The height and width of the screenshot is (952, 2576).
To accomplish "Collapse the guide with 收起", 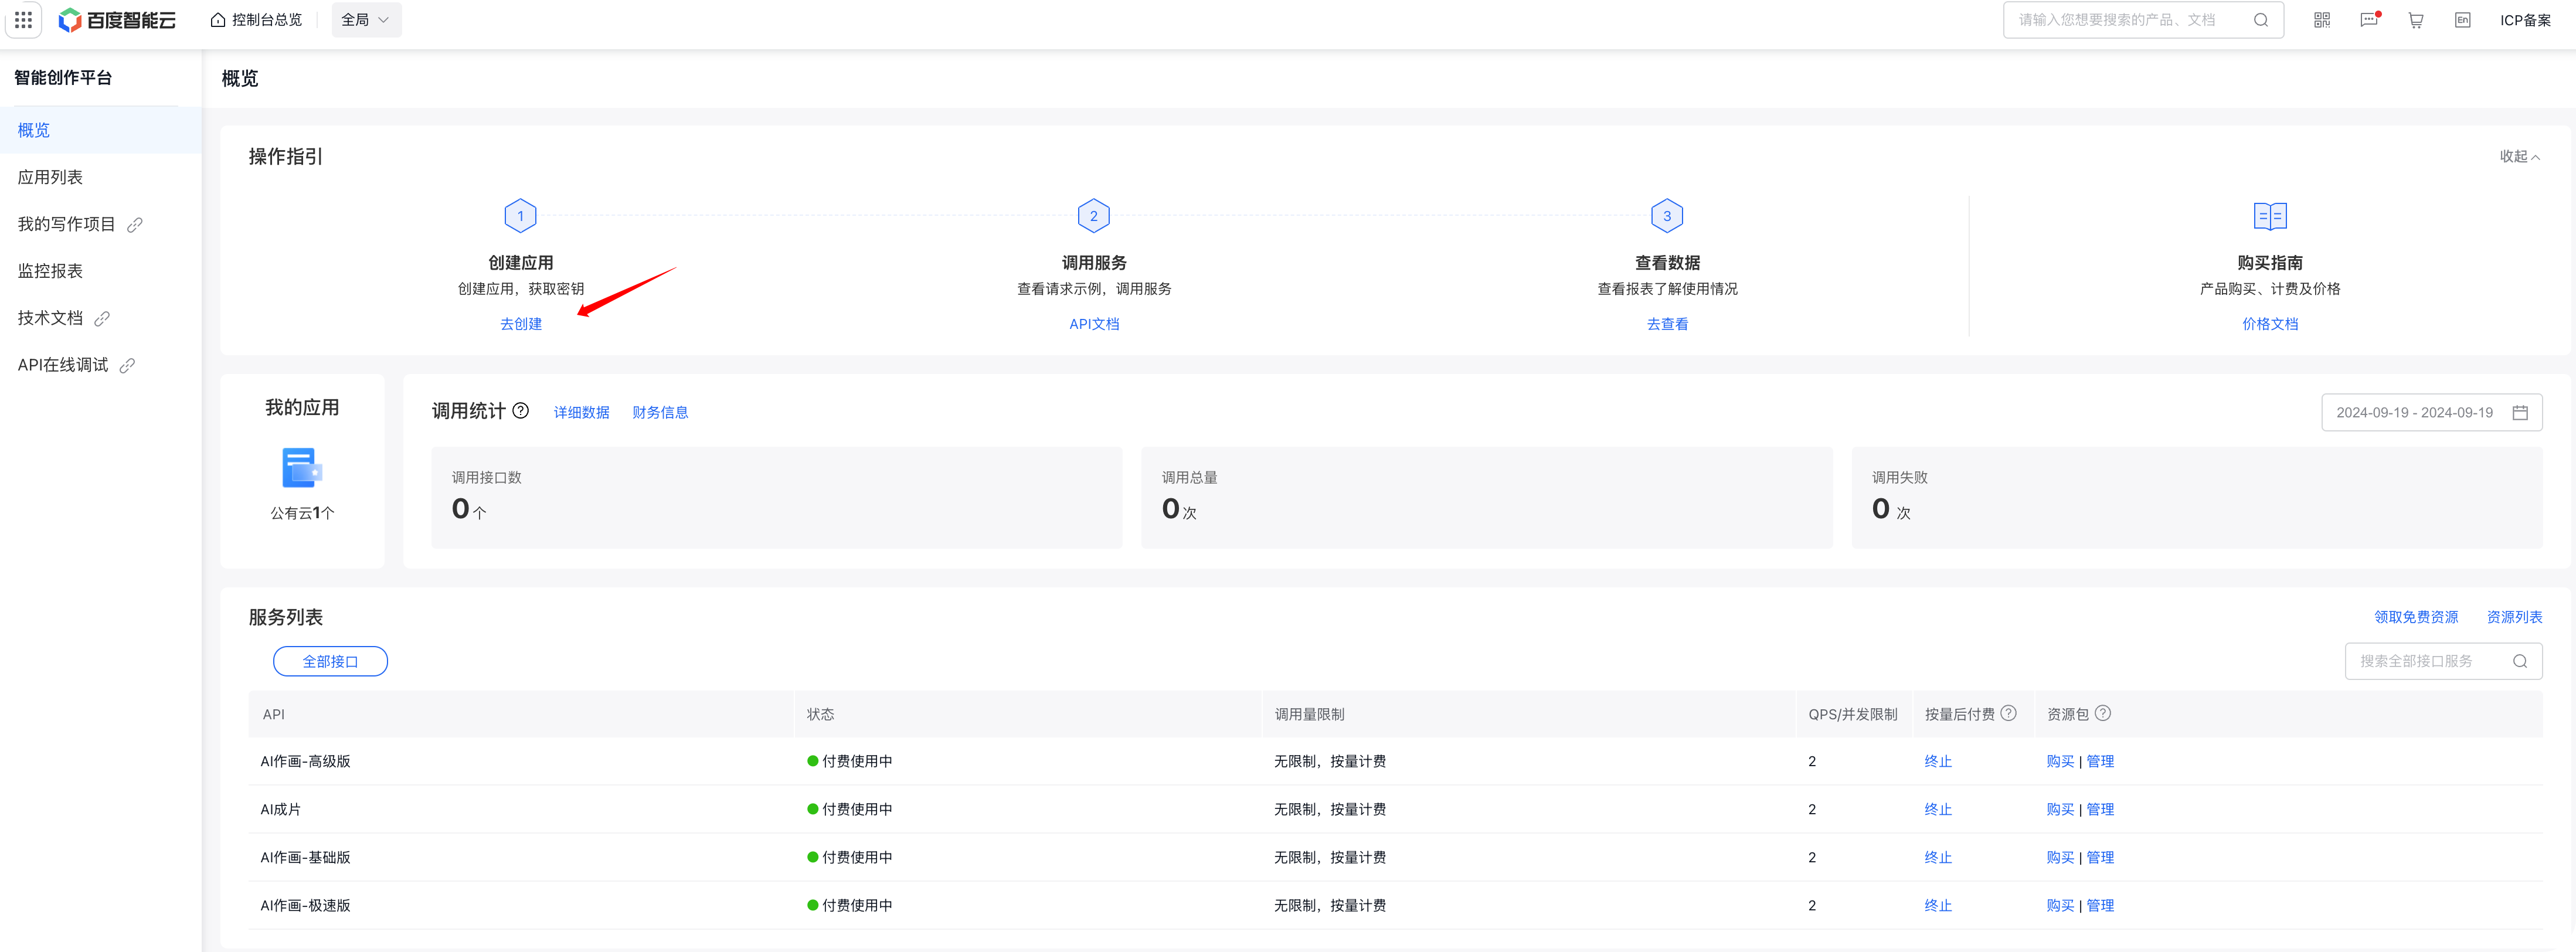I will (x=2518, y=156).
